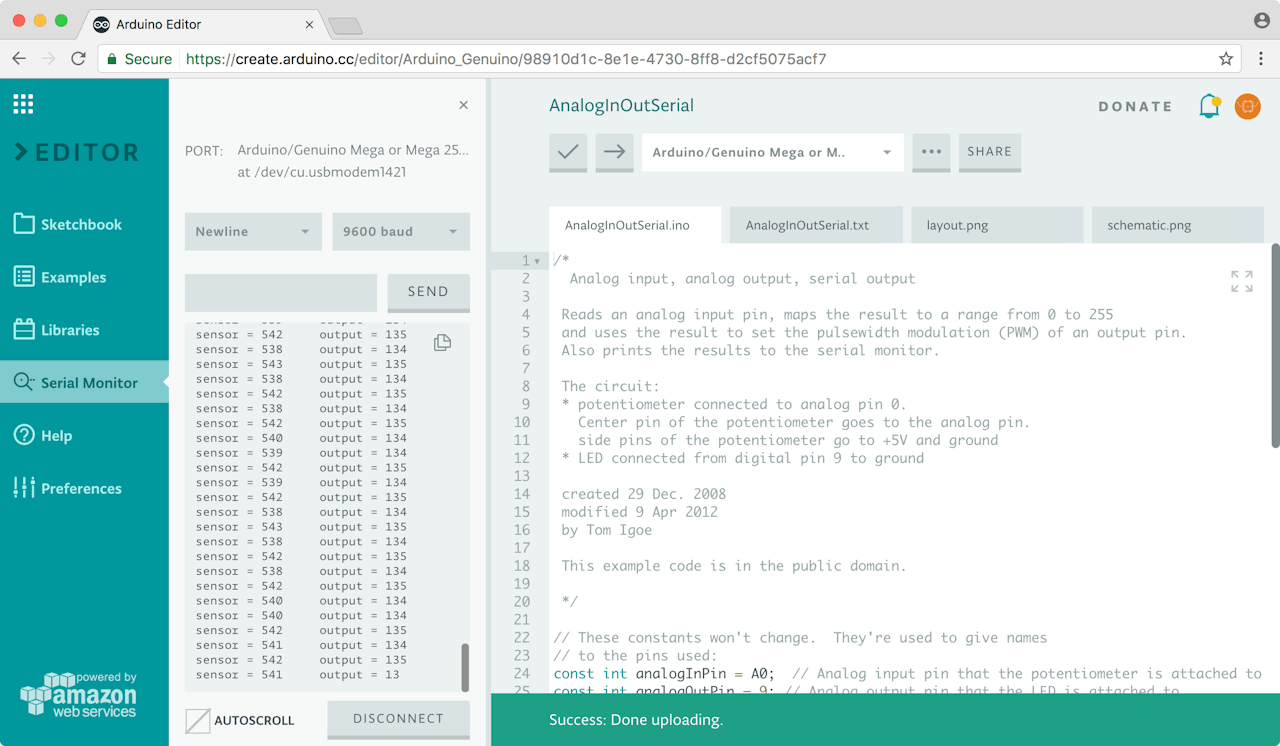This screenshot has width=1280, height=746.
Task: Click the notification bell icon
Action: tap(1209, 106)
